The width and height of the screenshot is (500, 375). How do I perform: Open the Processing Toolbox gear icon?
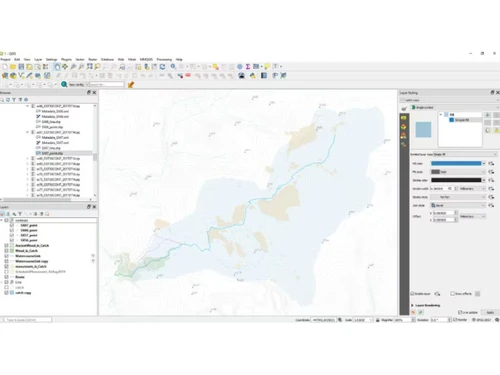(x=240, y=67)
